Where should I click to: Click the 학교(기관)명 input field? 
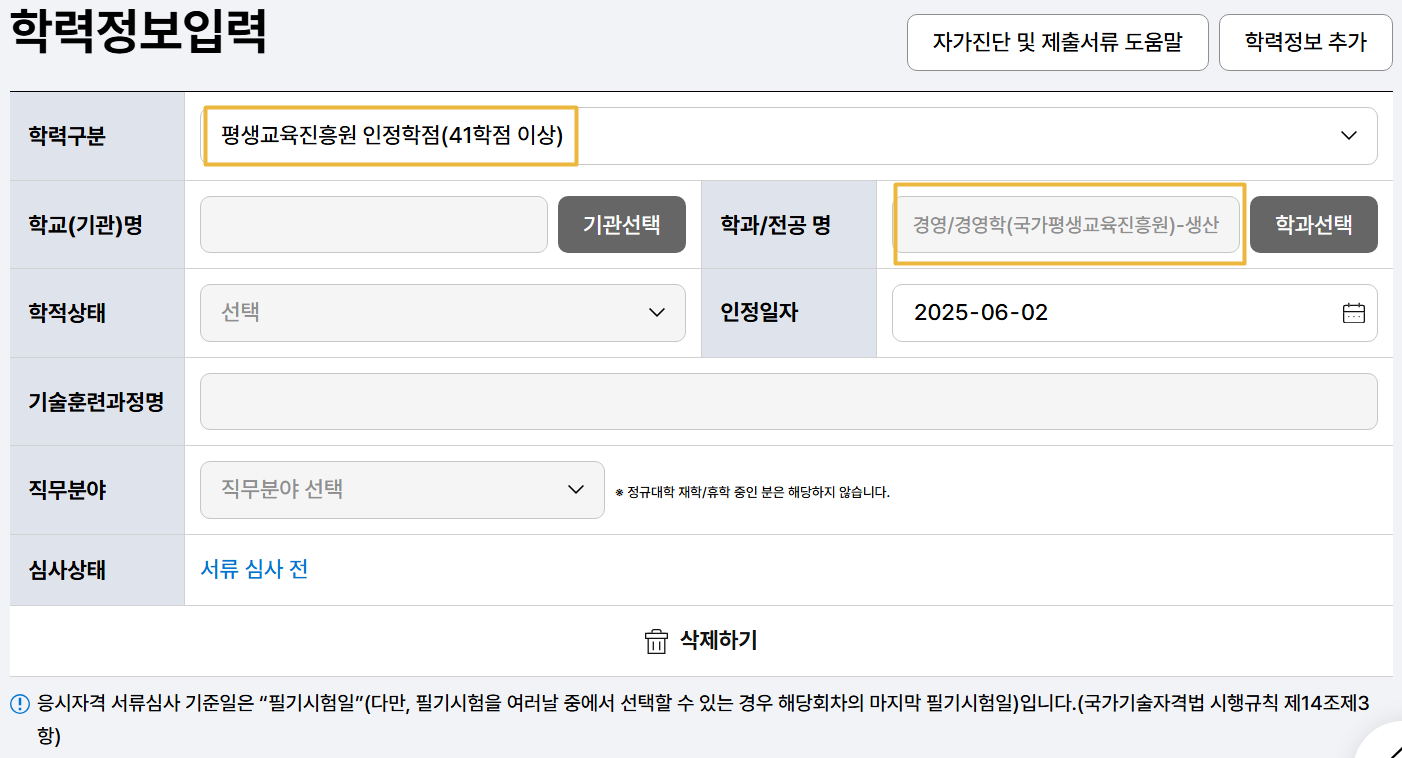pyautogui.click(x=374, y=225)
